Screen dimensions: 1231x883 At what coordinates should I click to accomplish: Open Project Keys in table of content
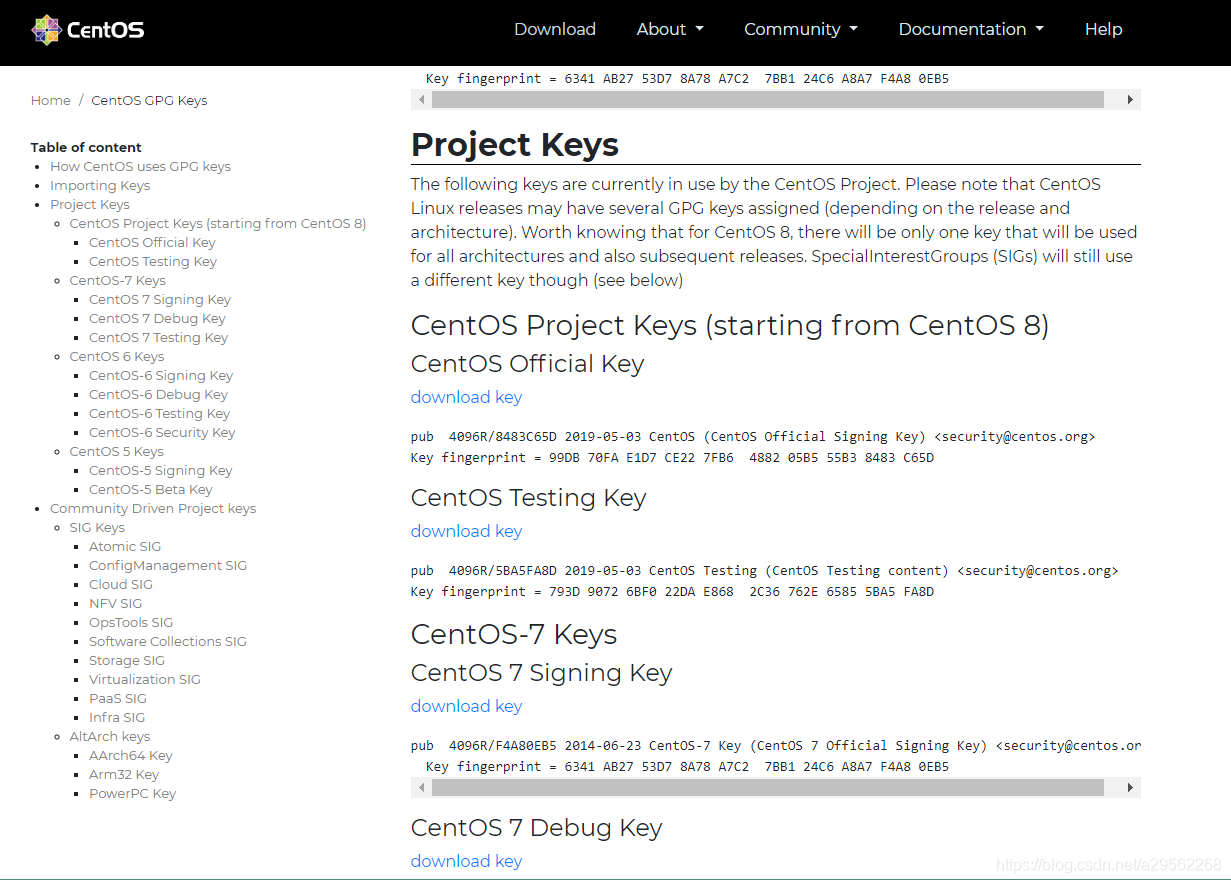tap(90, 205)
